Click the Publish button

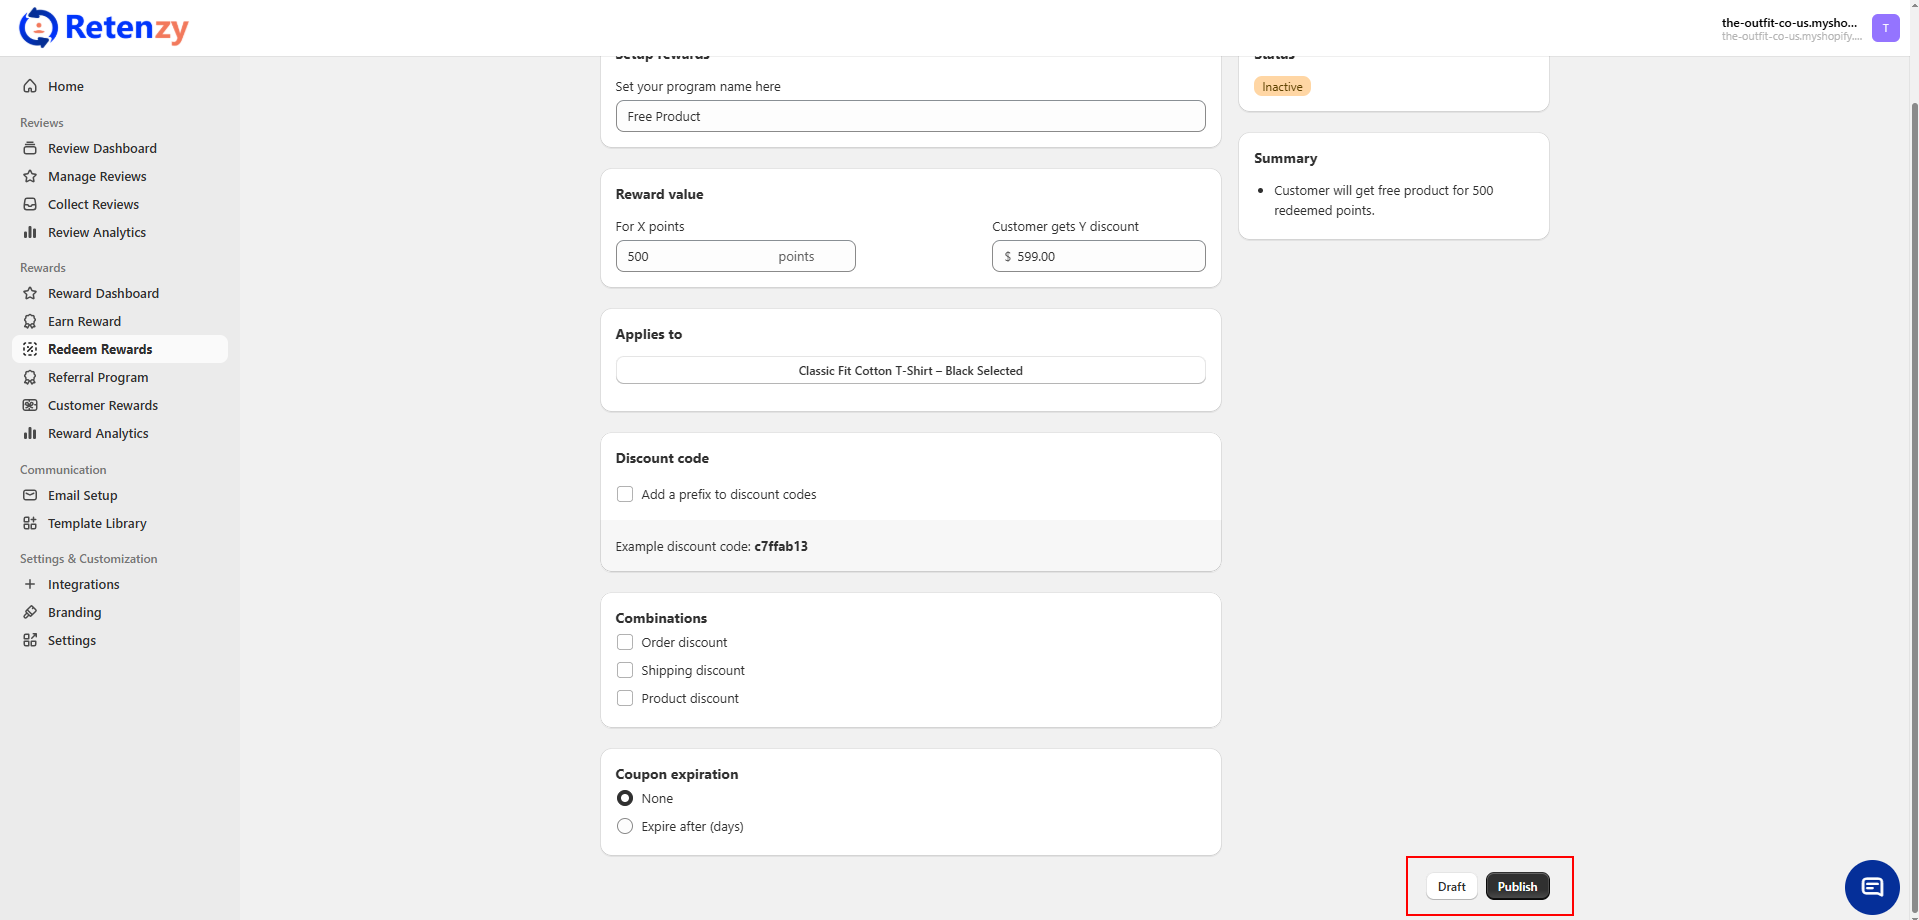click(1517, 886)
